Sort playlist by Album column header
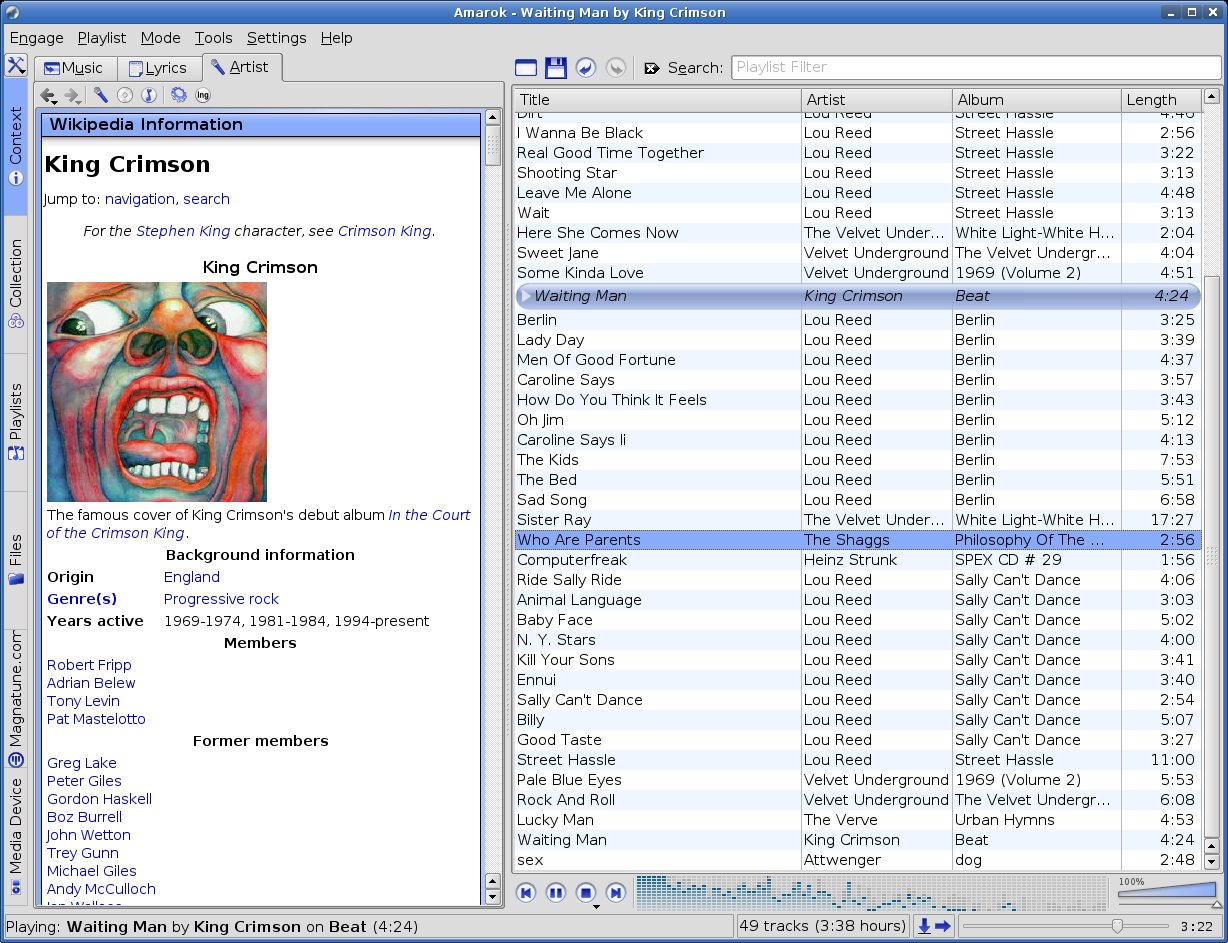The image size is (1228, 943). pos(1037,99)
